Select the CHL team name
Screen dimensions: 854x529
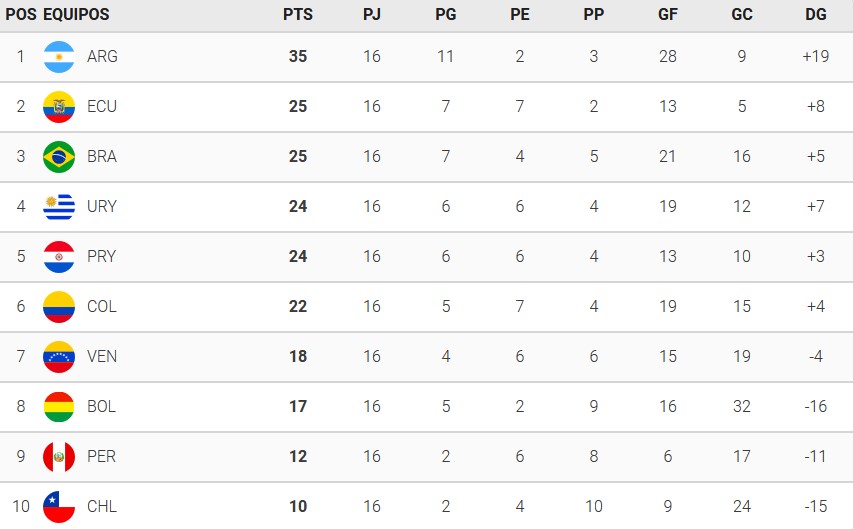102,507
